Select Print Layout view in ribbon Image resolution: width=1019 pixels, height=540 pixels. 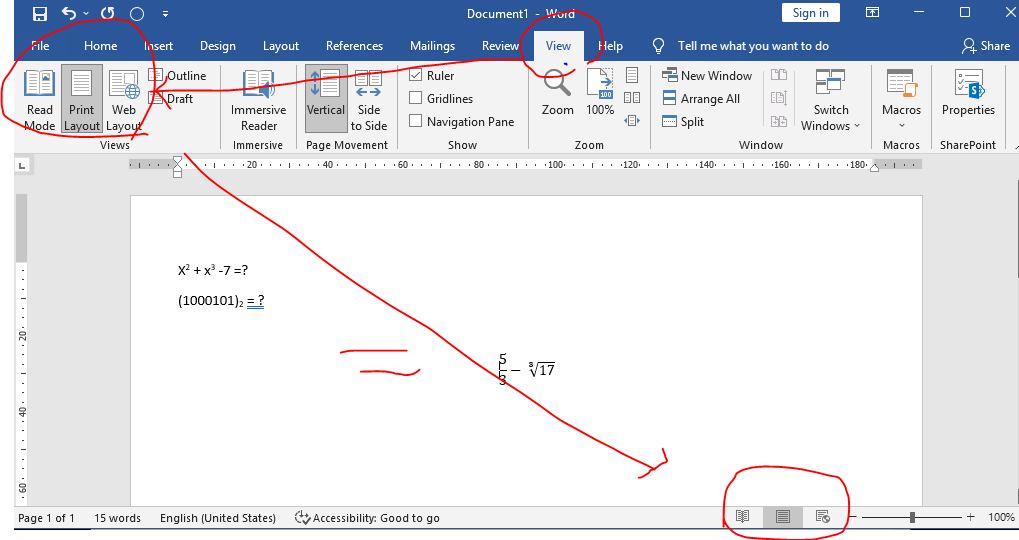click(81, 100)
